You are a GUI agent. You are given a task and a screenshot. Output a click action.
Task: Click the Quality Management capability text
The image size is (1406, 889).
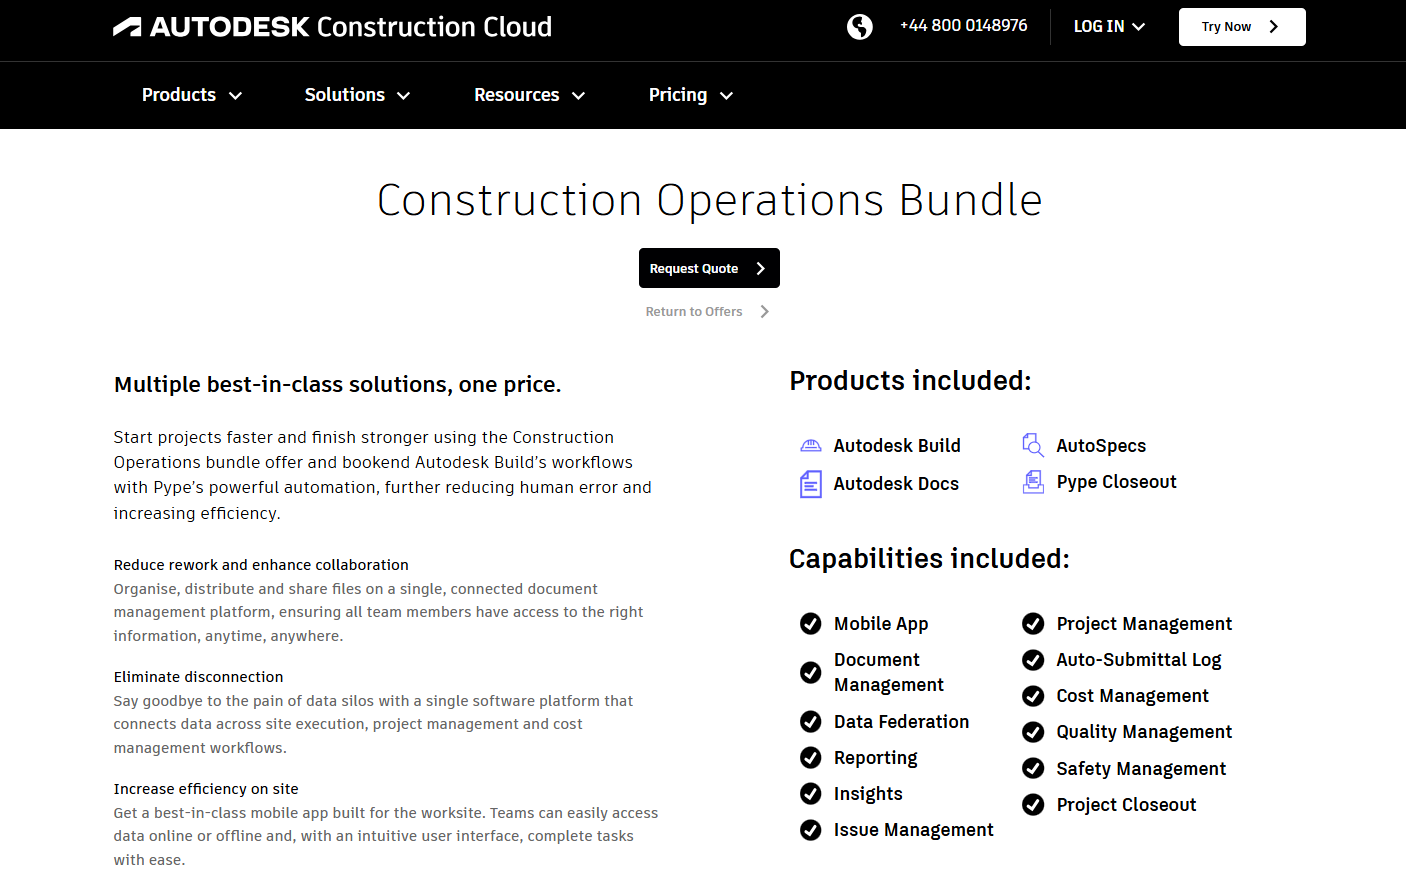pos(1144,732)
